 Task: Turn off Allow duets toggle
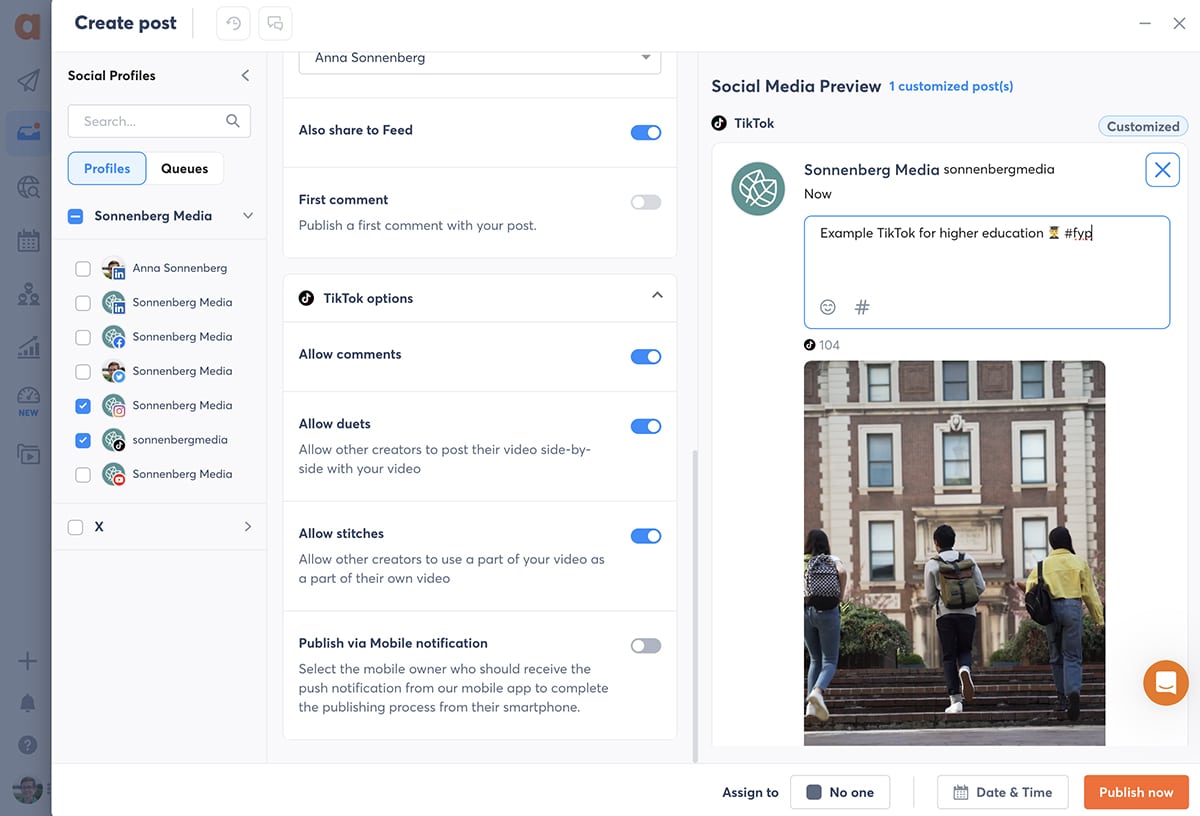(646, 426)
